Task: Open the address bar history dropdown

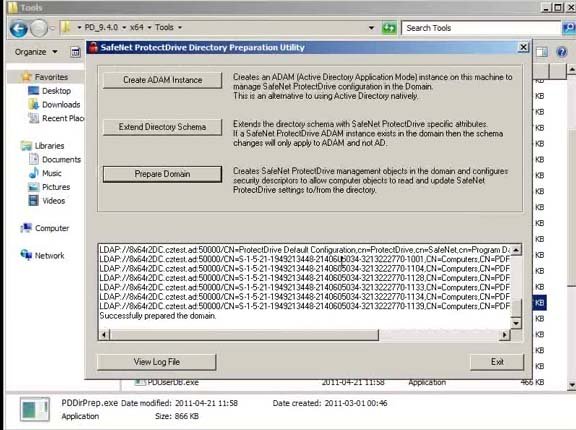Action: point(371,28)
